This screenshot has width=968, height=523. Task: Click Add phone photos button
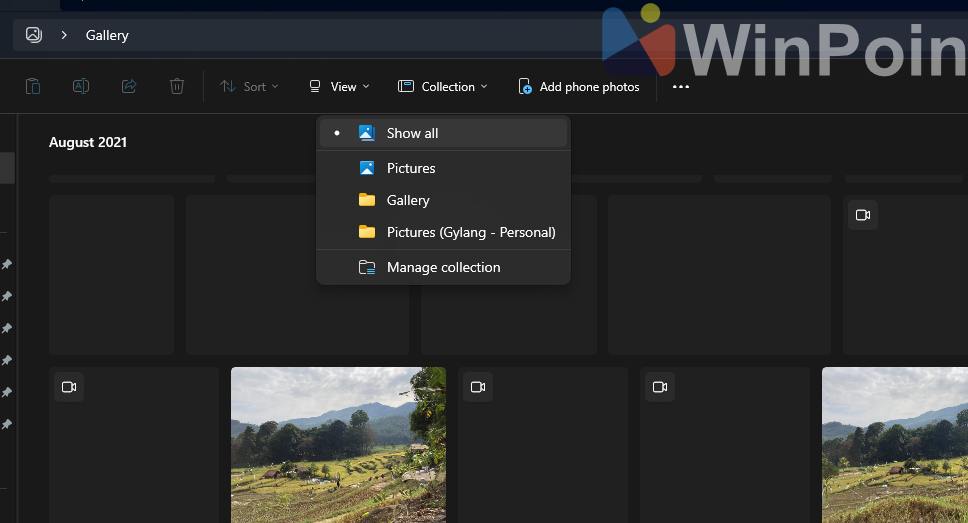(579, 87)
